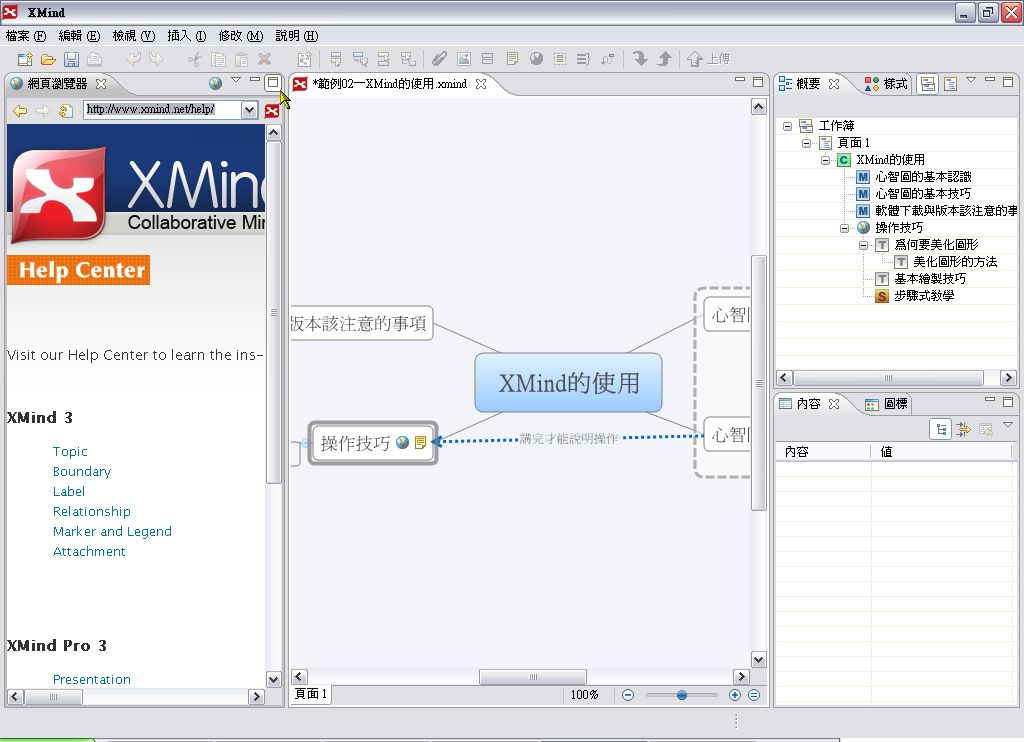Click the Delete X toolbar icon
The height and width of the screenshot is (742, 1024).
(x=264, y=59)
